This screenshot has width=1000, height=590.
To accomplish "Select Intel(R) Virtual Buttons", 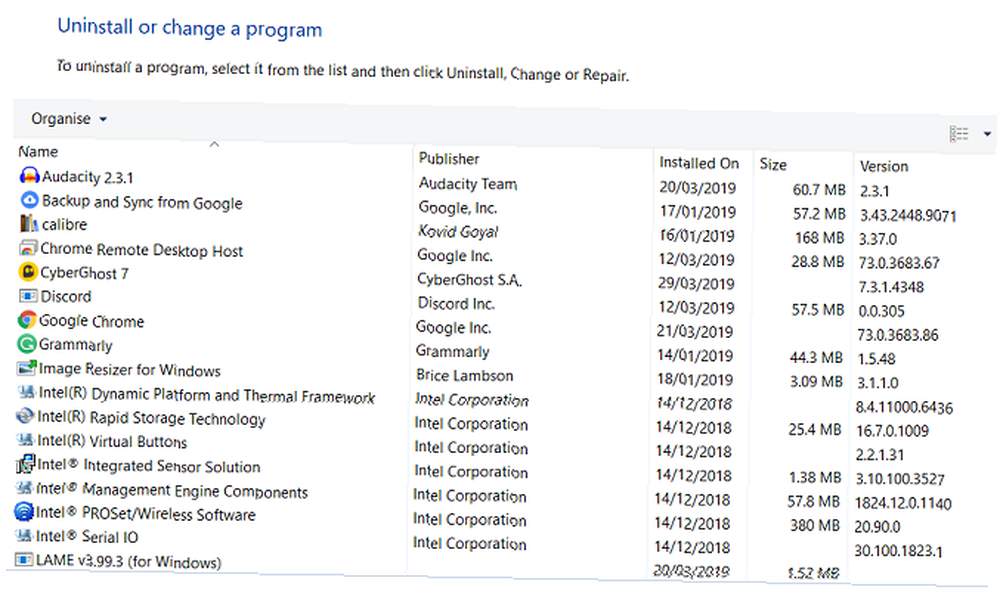I will pos(112,441).
